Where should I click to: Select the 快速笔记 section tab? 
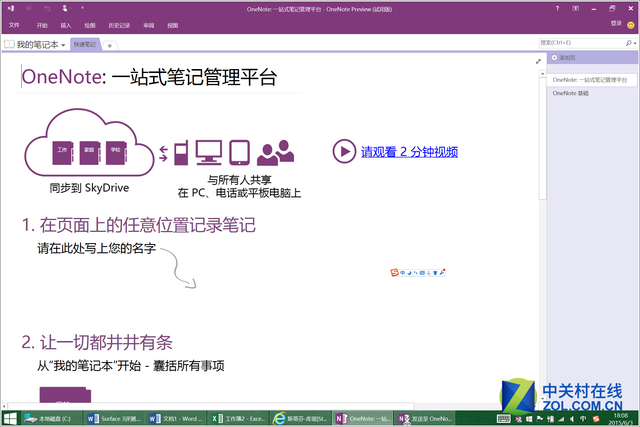85,44
